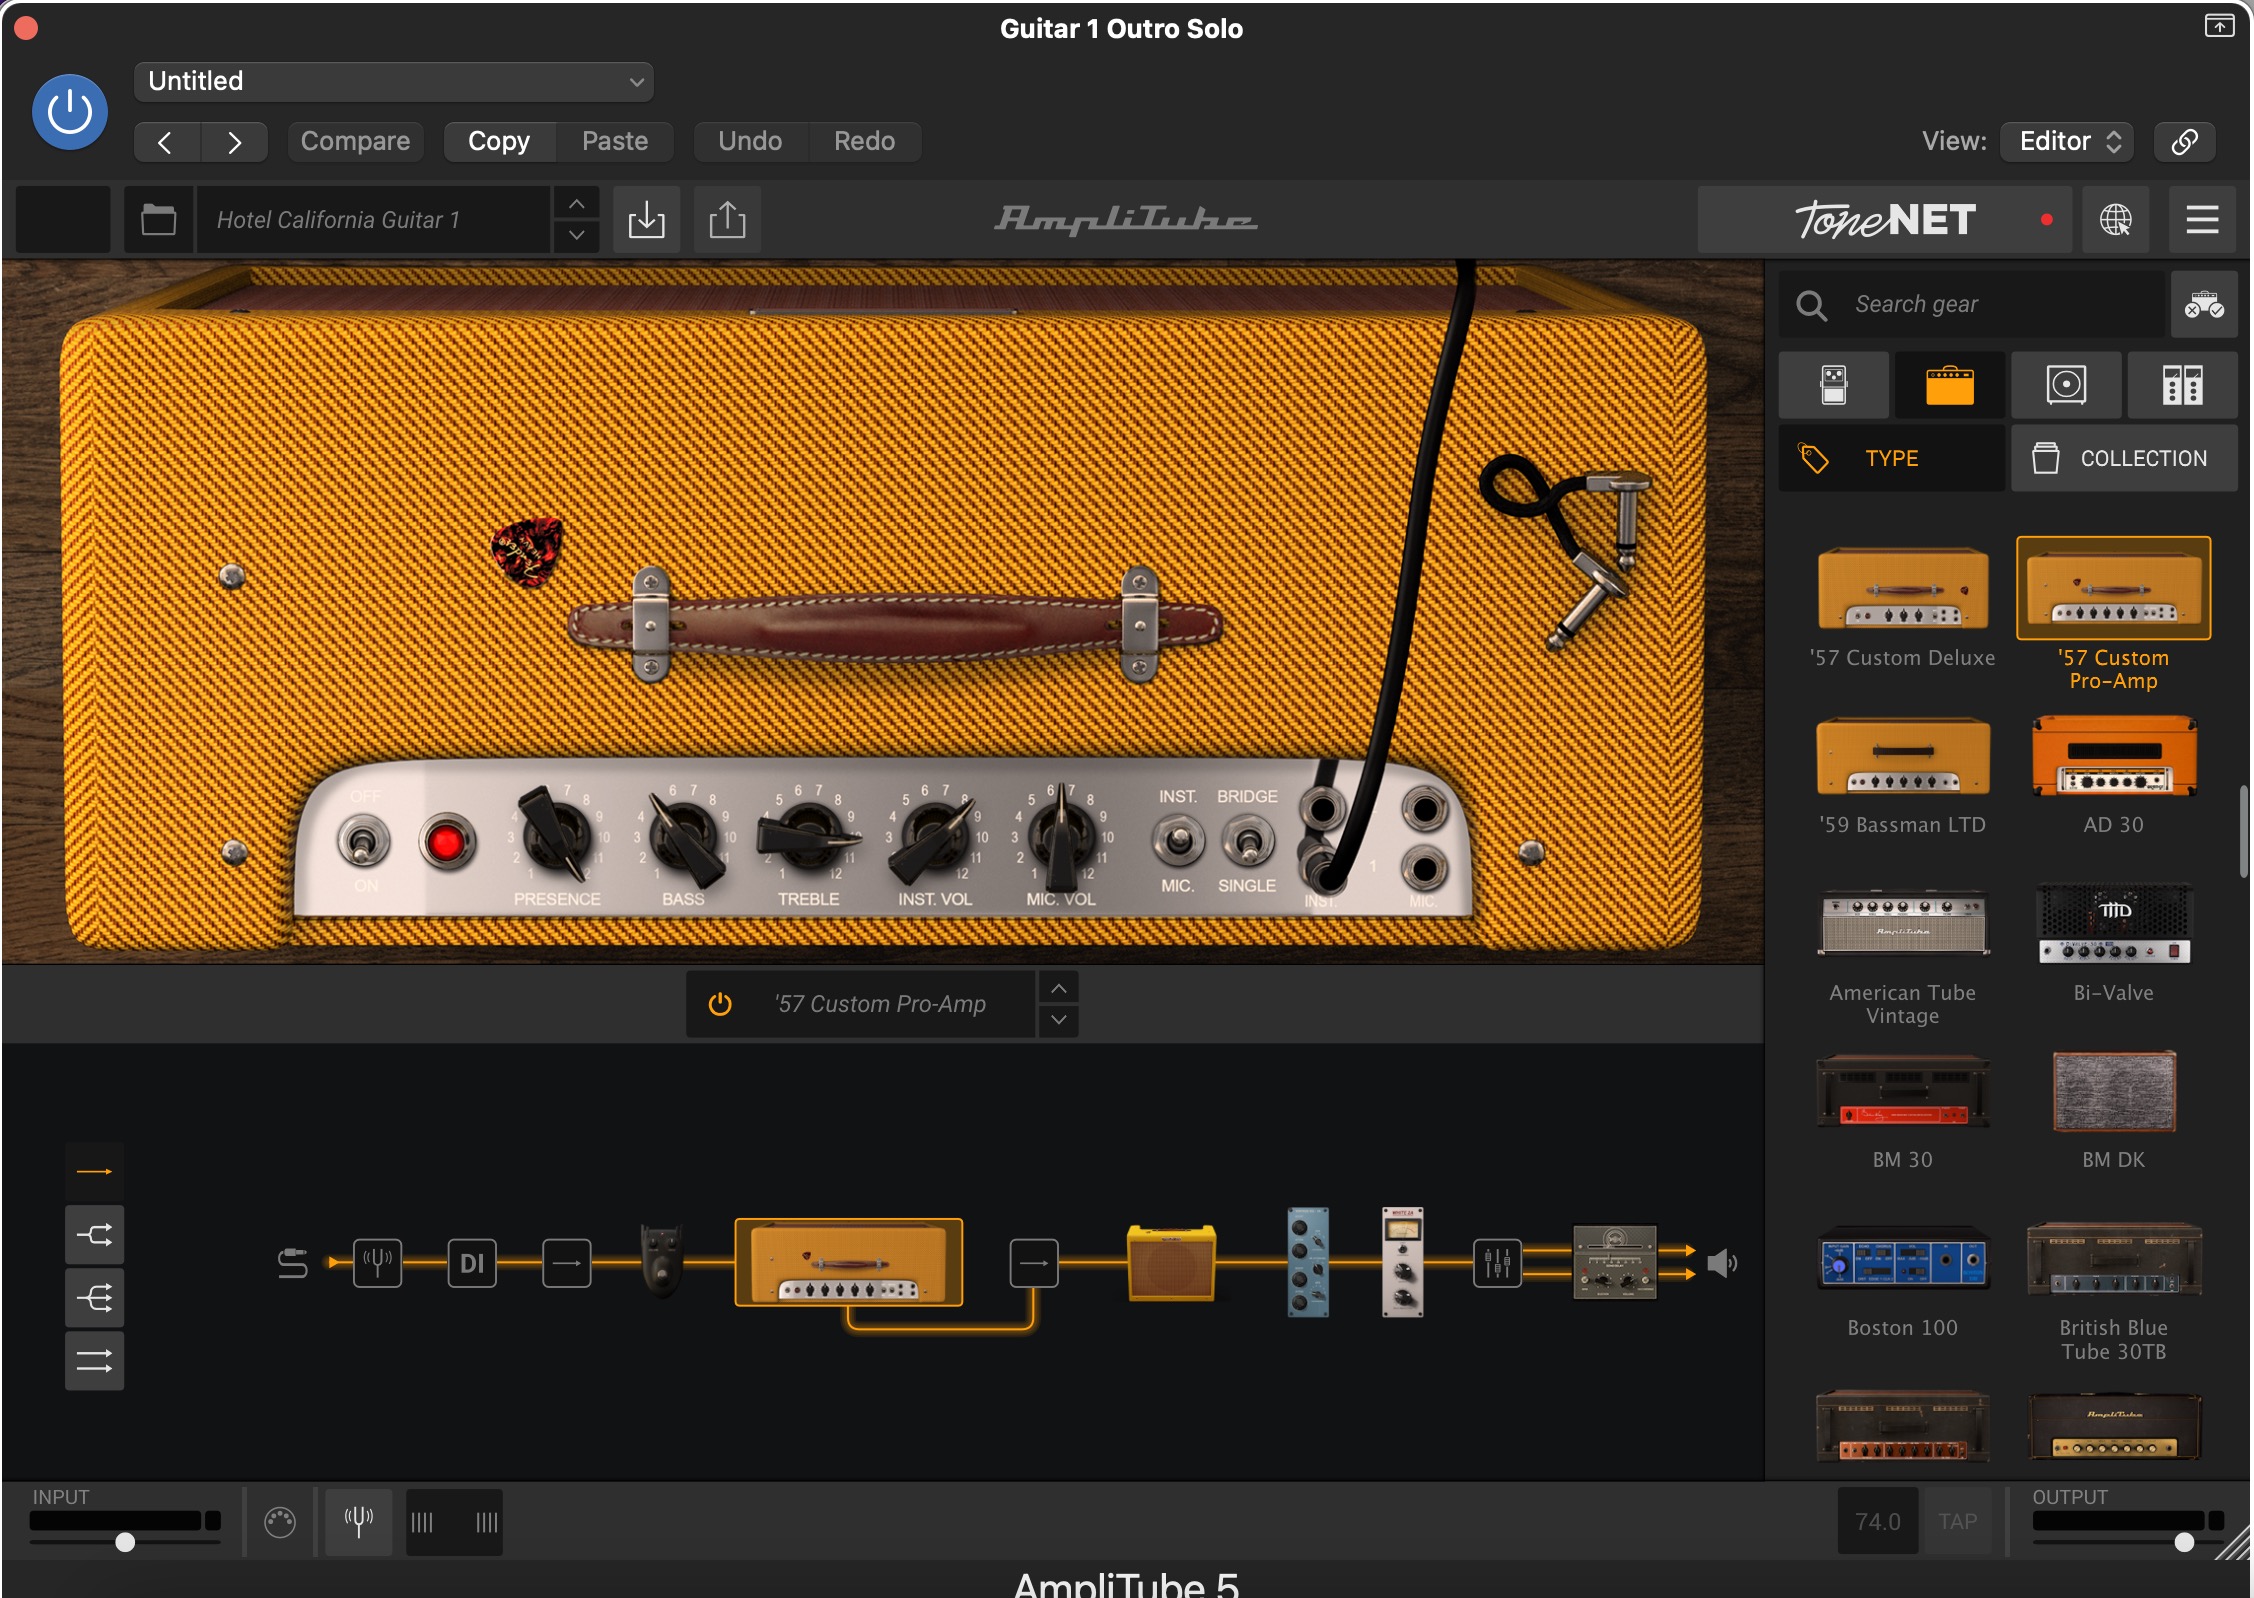Open the hamburger main menu
This screenshot has height=1598, width=2254.
pos(2202,219)
